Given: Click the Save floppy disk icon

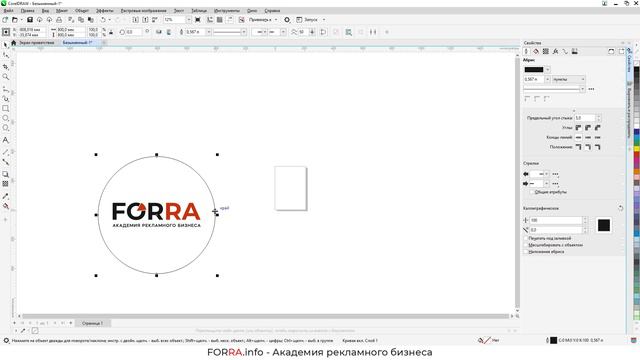Looking at the screenshot, I should click(30, 20).
